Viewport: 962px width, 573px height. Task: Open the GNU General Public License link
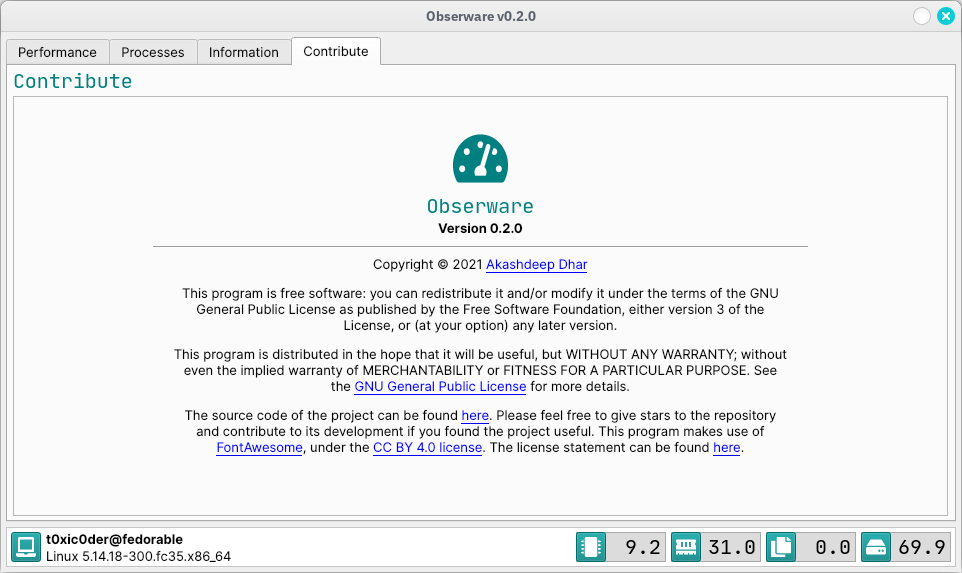tap(440, 386)
